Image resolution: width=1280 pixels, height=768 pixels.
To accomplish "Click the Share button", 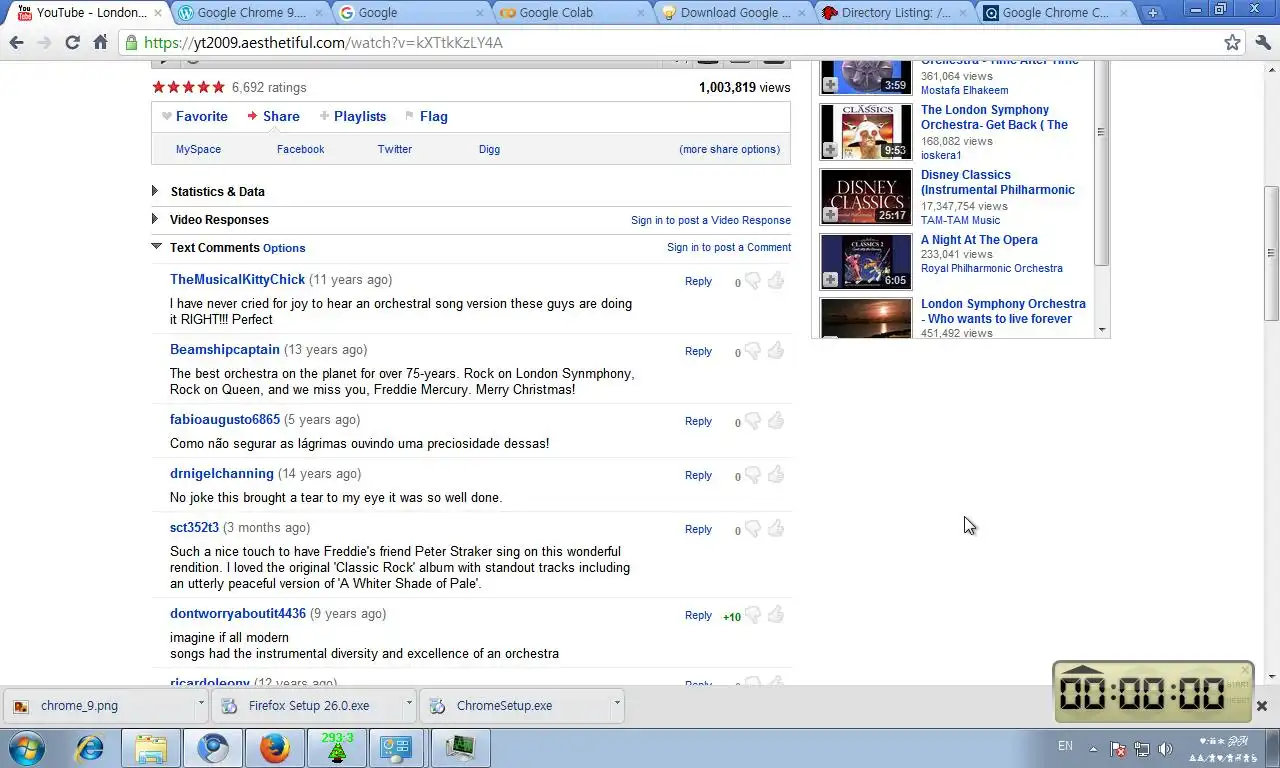I will point(273,116).
